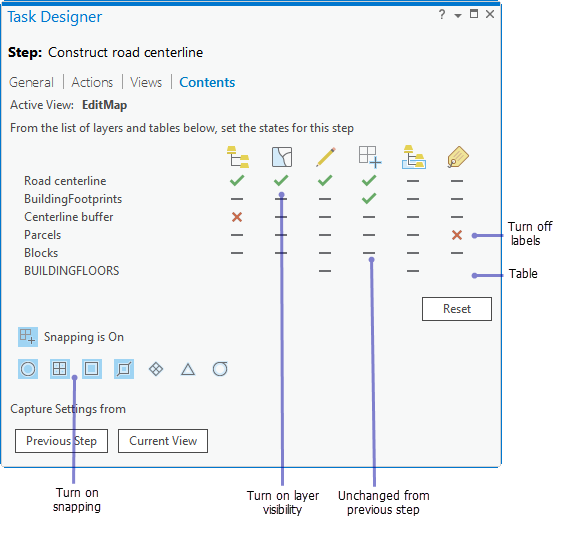Enable the tangent snapping circle icon

pyautogui.click(x=220, y=369)
